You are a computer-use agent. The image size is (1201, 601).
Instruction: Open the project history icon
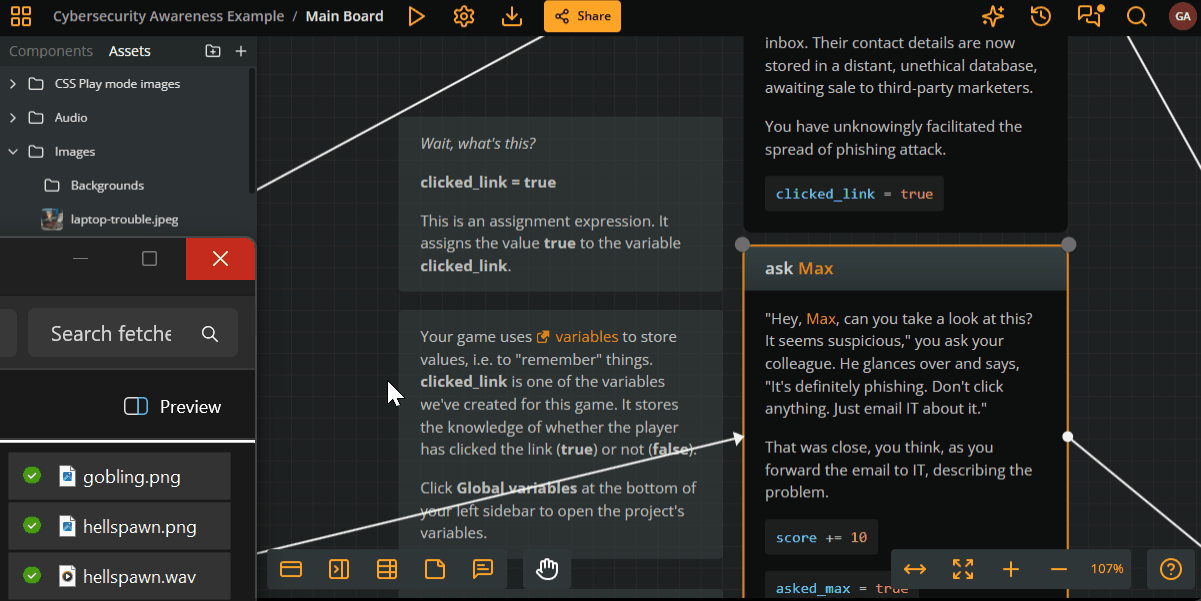click(x=1040, y=16)
